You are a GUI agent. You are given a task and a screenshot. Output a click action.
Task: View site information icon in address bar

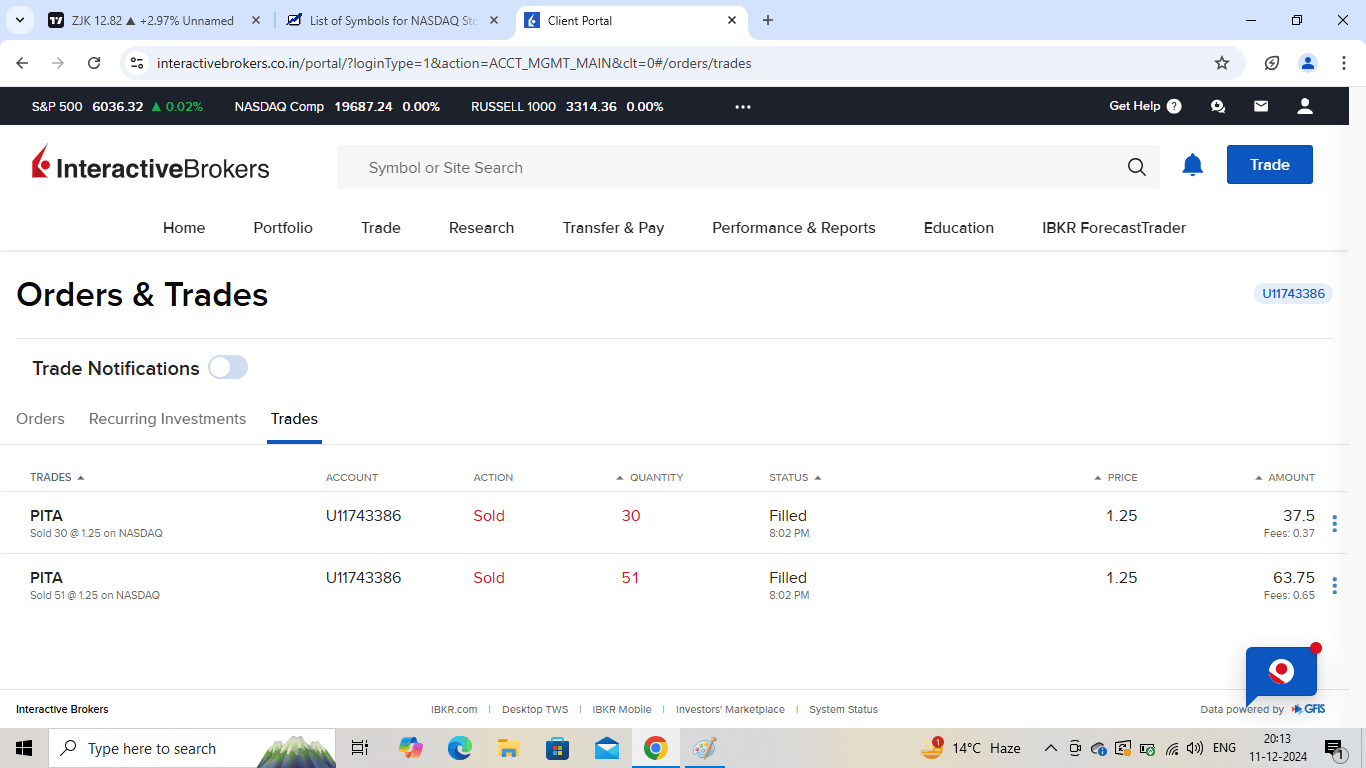[137, 63]
